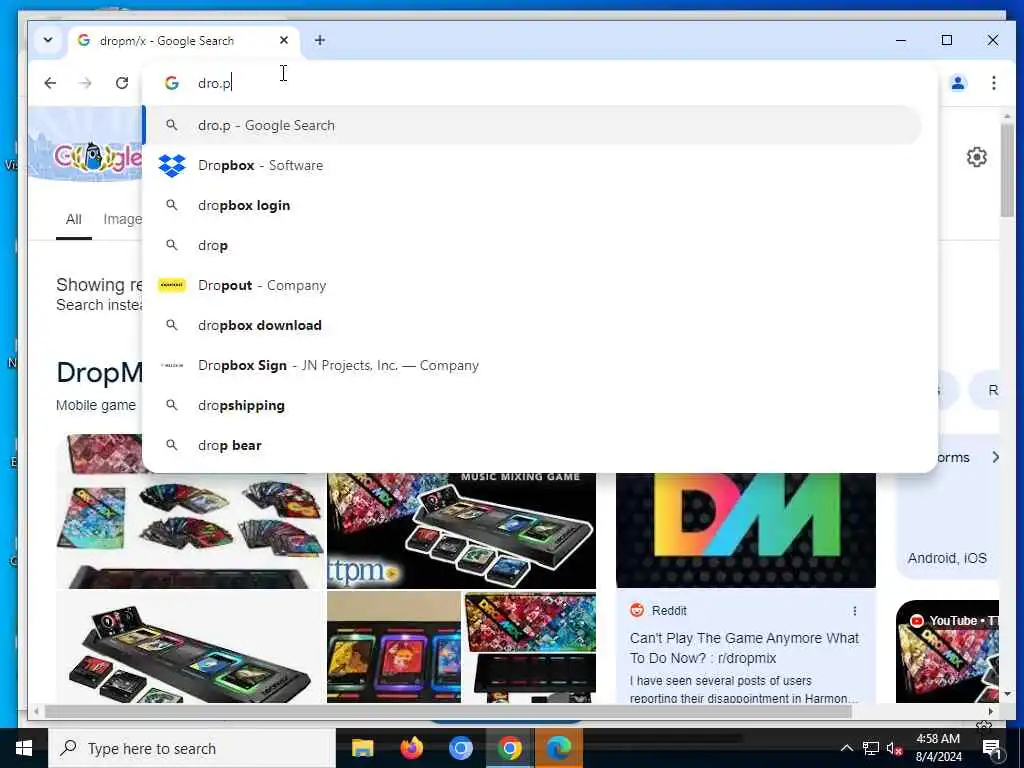The image size is (1024, 768).
Task: Open the tab search dropdown arrow
Action: (48, 40)
